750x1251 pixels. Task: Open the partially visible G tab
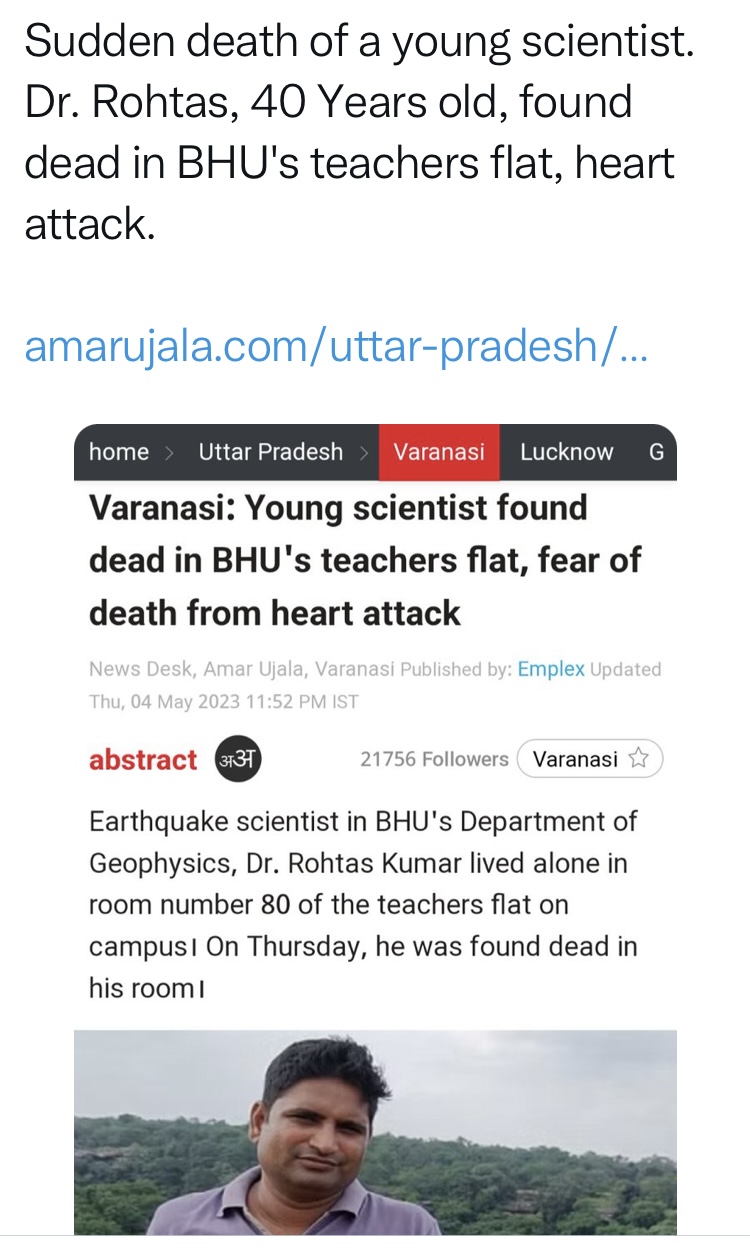[x=656, y=452]
